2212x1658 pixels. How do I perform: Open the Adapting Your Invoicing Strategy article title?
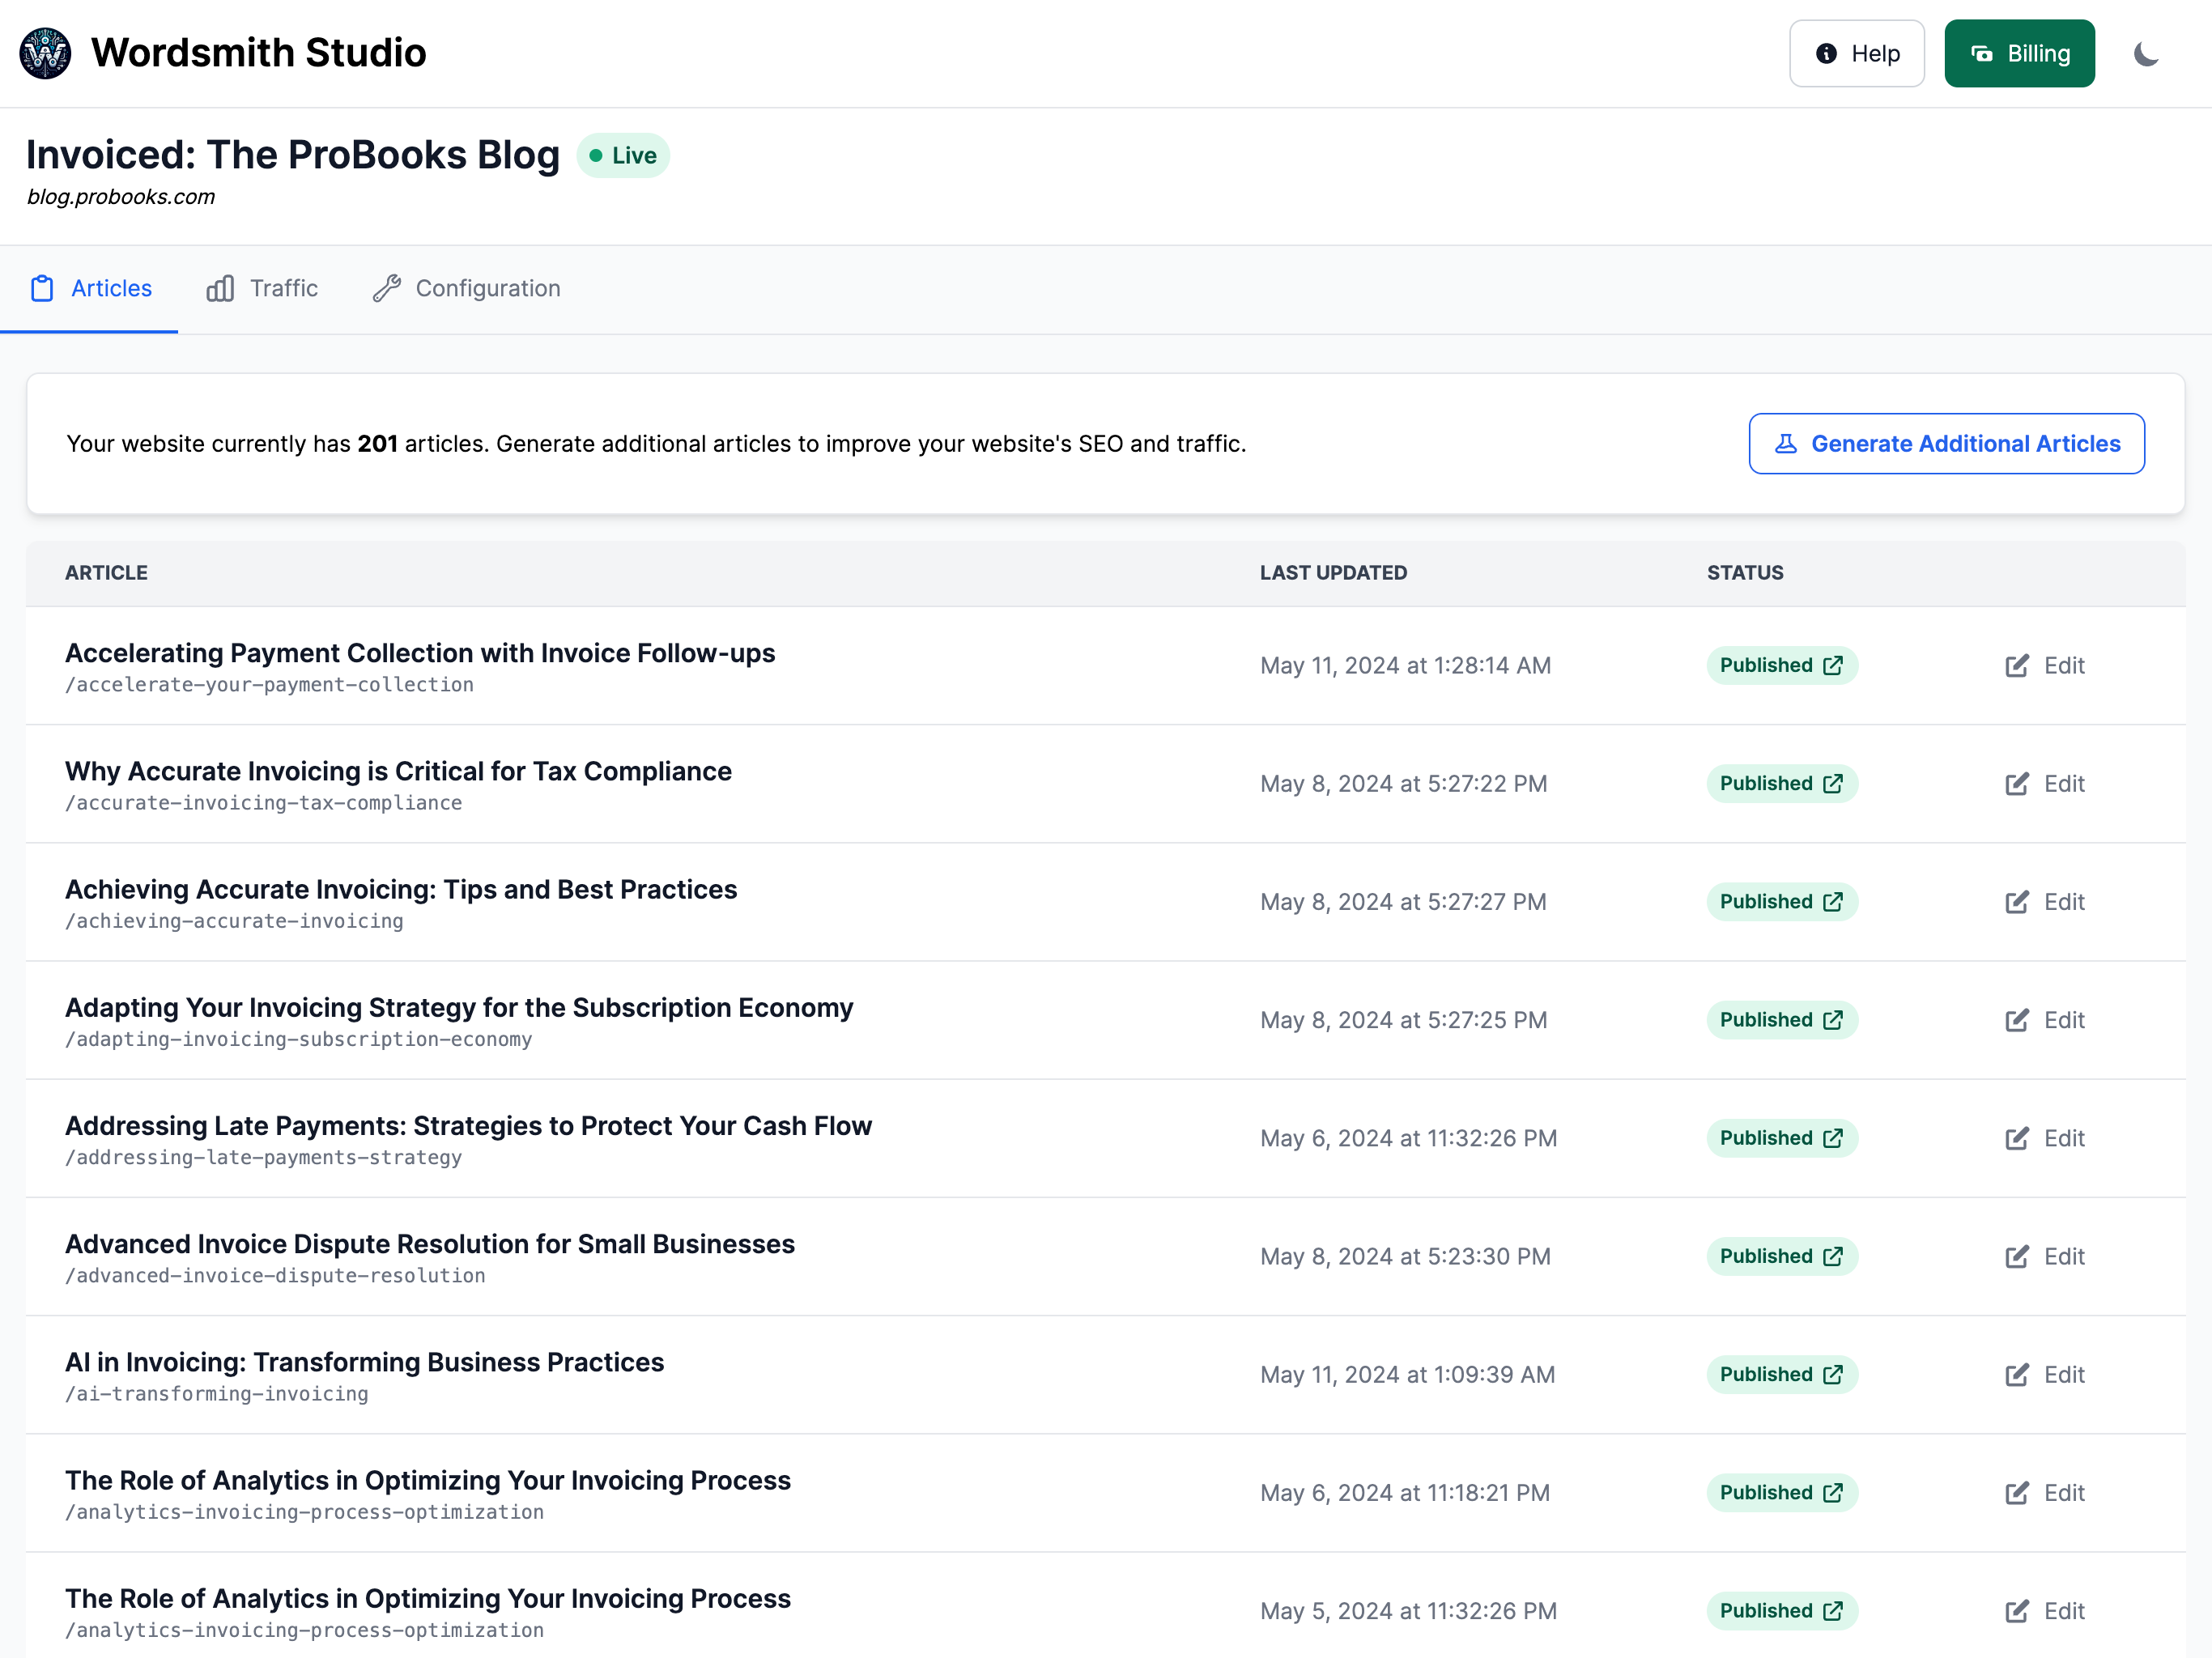pos(459,1008)
